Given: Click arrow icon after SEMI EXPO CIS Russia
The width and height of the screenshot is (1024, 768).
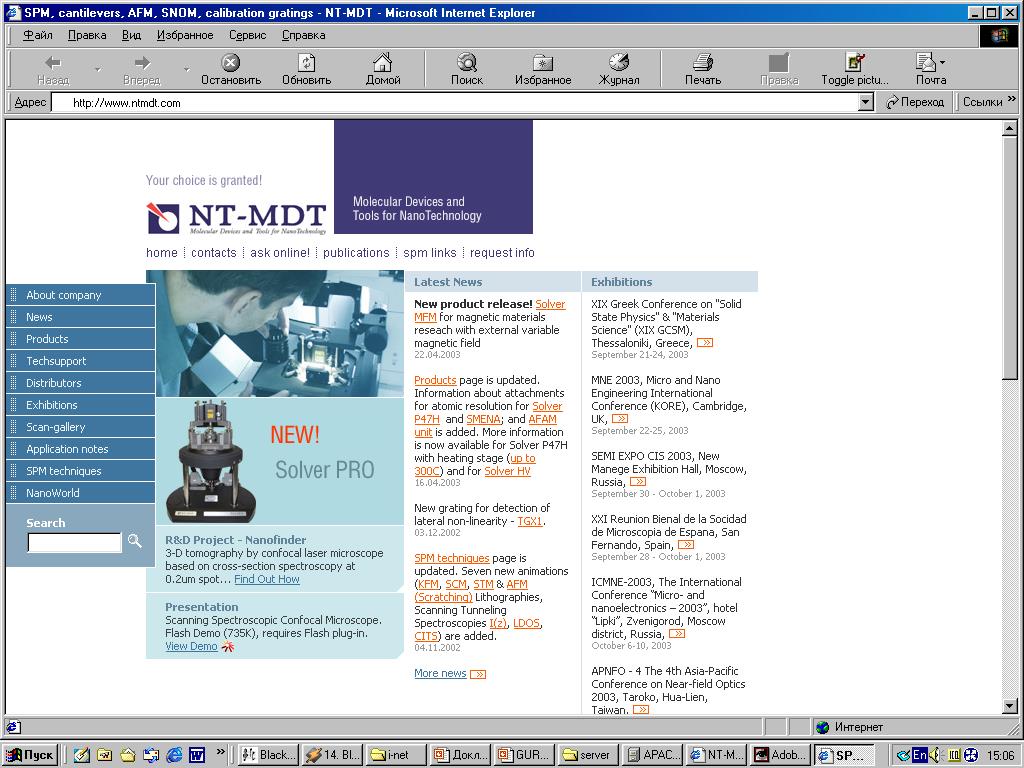Looking at the screenshot, I should (637, 482).
